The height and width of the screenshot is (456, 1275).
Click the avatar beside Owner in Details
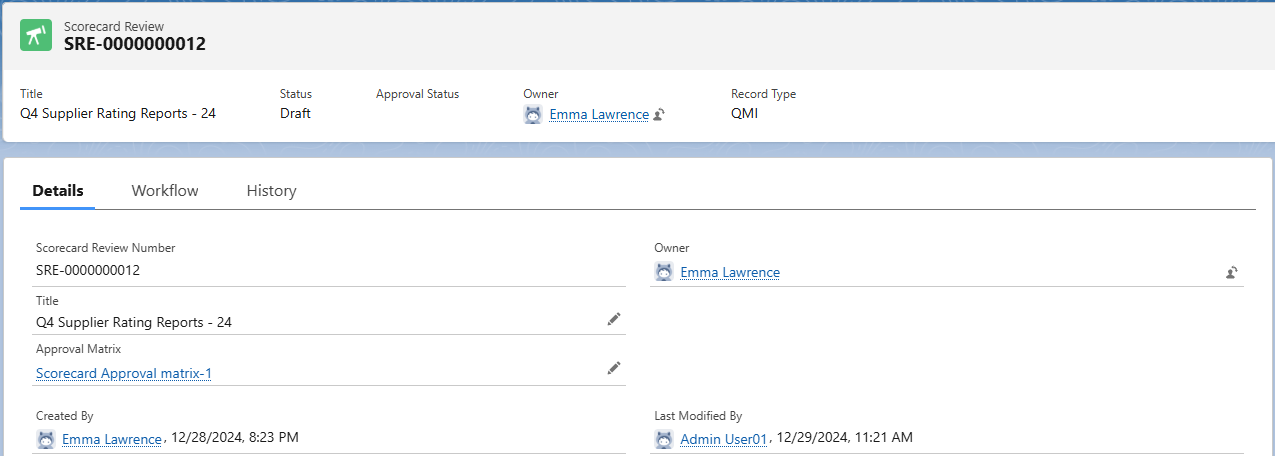point(664,272)
